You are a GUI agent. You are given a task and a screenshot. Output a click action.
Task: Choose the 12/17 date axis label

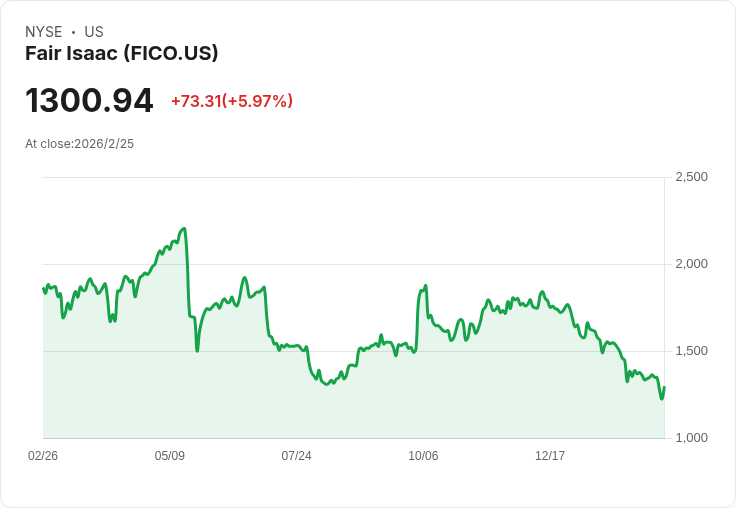pyautogui.click(x=550, y=456)
